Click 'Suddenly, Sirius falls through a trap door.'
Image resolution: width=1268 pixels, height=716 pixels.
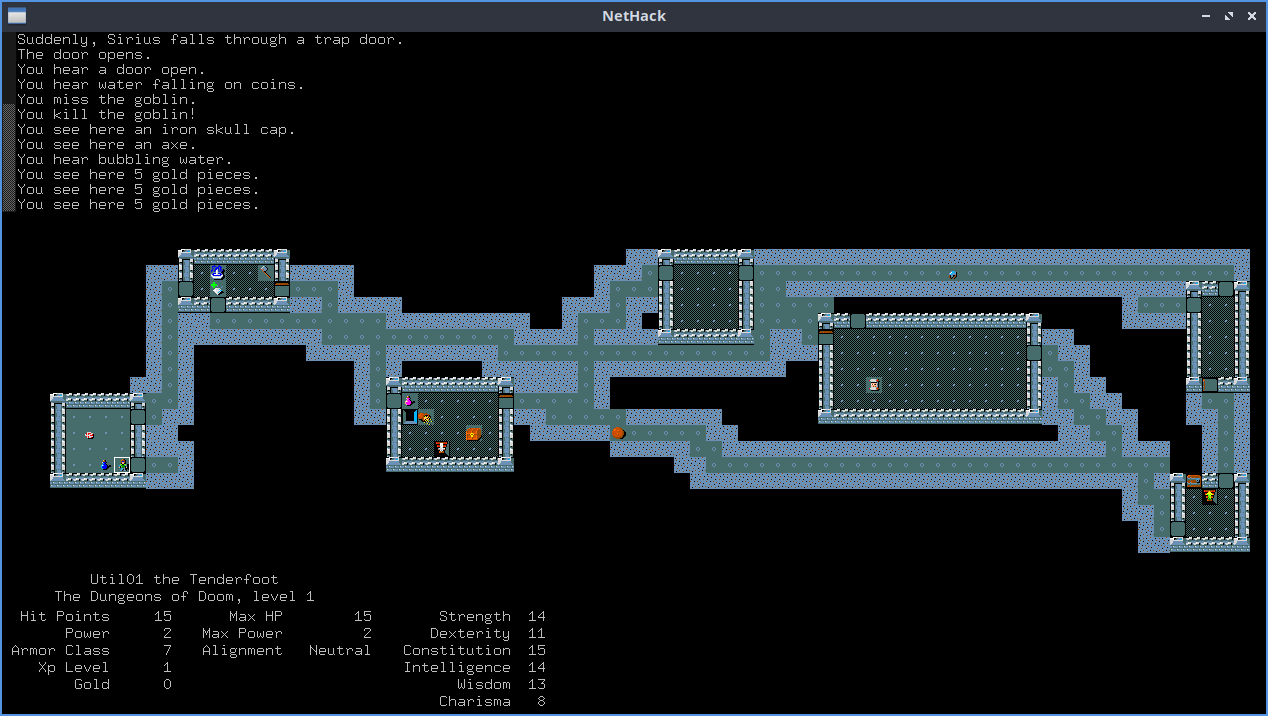210,40
